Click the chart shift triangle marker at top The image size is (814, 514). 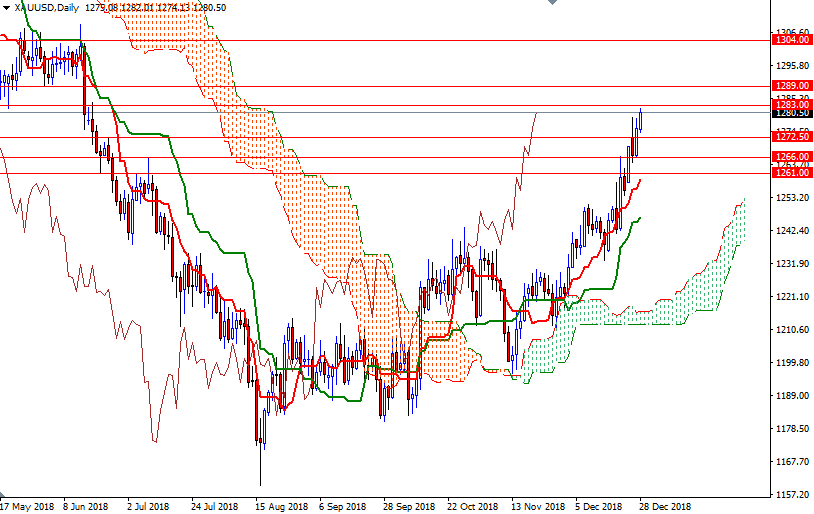coord(553,3)
